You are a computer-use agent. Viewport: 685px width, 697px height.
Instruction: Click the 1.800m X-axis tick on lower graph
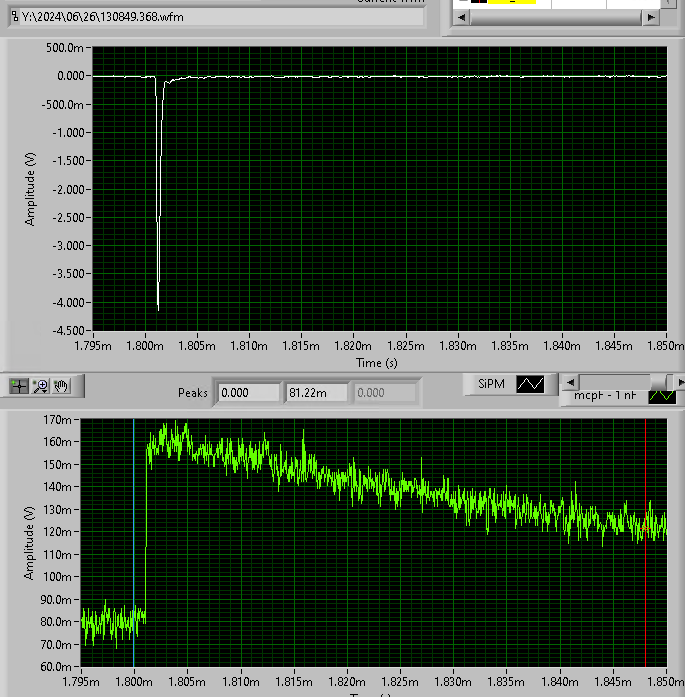pyautogui.click(x=134, y=682)
